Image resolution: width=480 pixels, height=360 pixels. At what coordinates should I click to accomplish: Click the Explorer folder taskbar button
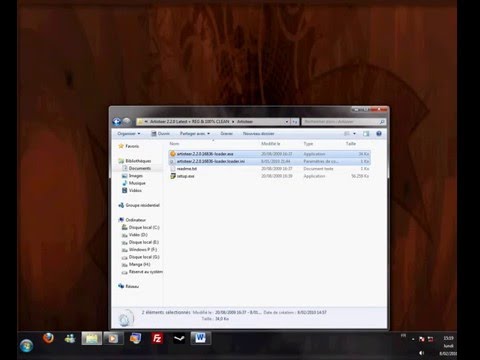tap(92, 339)
